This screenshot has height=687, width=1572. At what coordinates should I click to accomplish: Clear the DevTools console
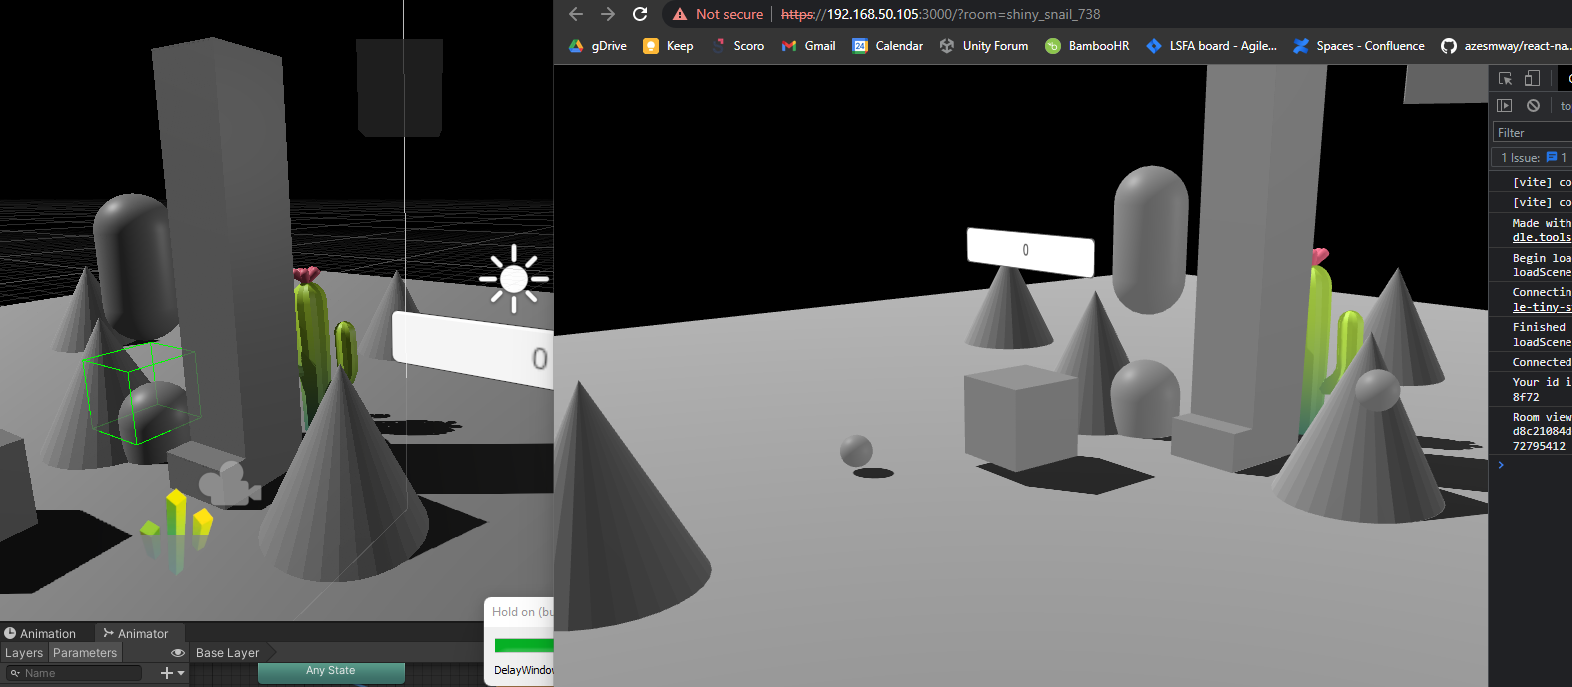tap(1533, 105)
